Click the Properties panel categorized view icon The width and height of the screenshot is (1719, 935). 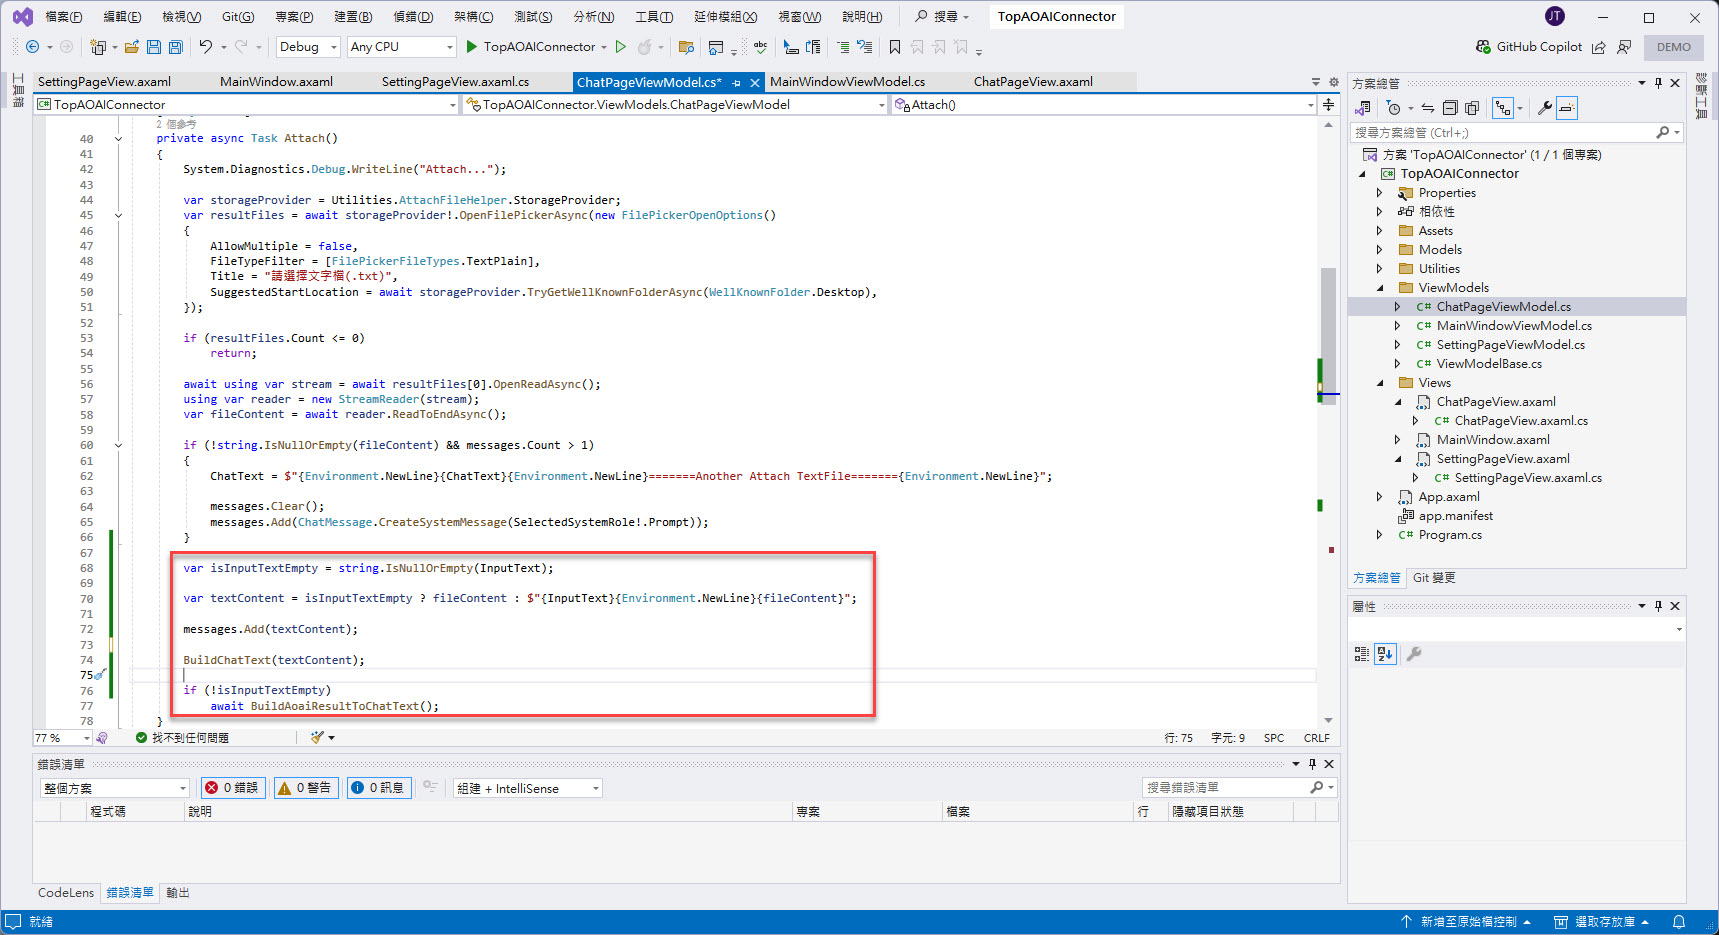point(1361,654)
